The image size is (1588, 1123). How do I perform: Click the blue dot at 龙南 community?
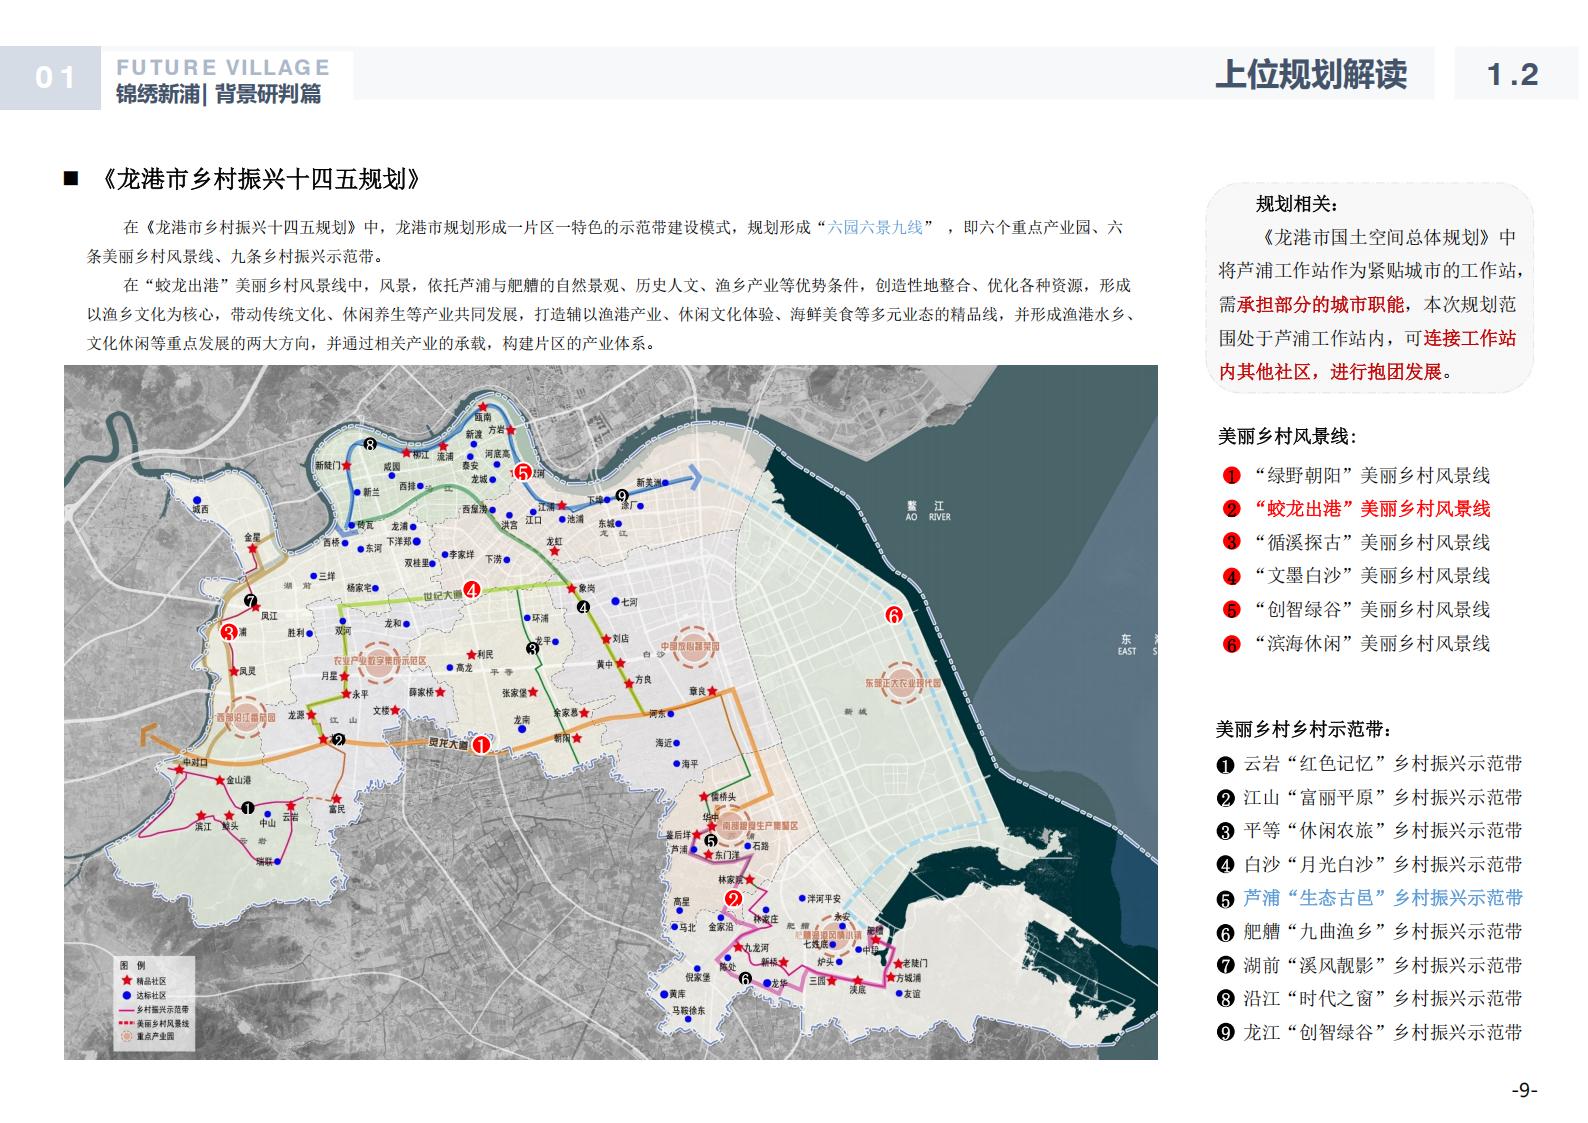pos(521,729)
